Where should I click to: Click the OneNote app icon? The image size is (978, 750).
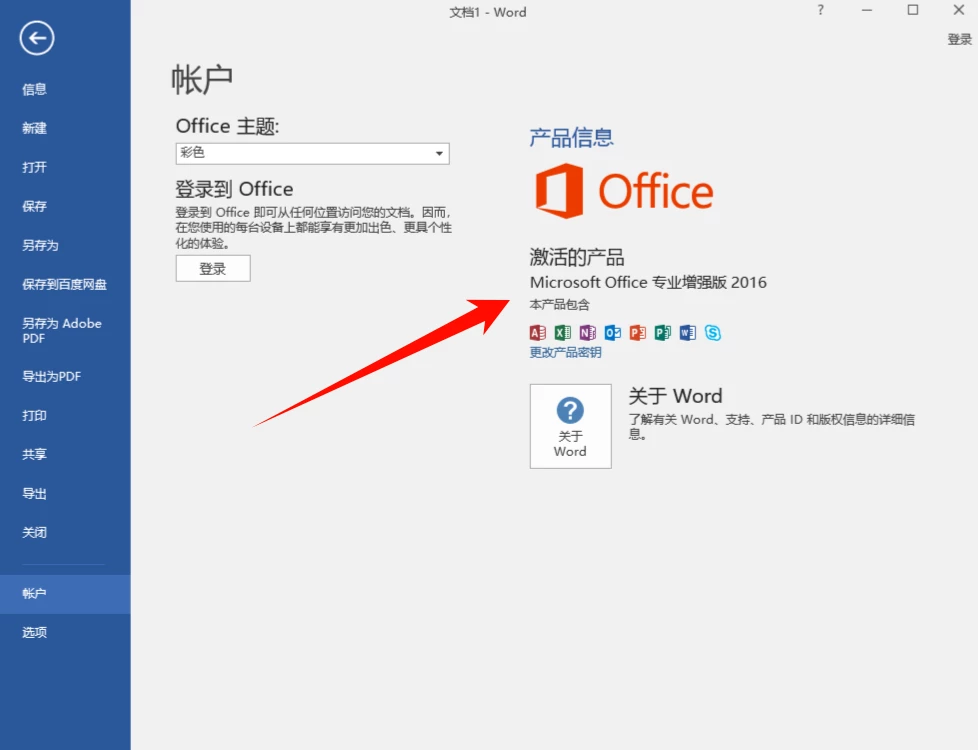click(588, 333)
